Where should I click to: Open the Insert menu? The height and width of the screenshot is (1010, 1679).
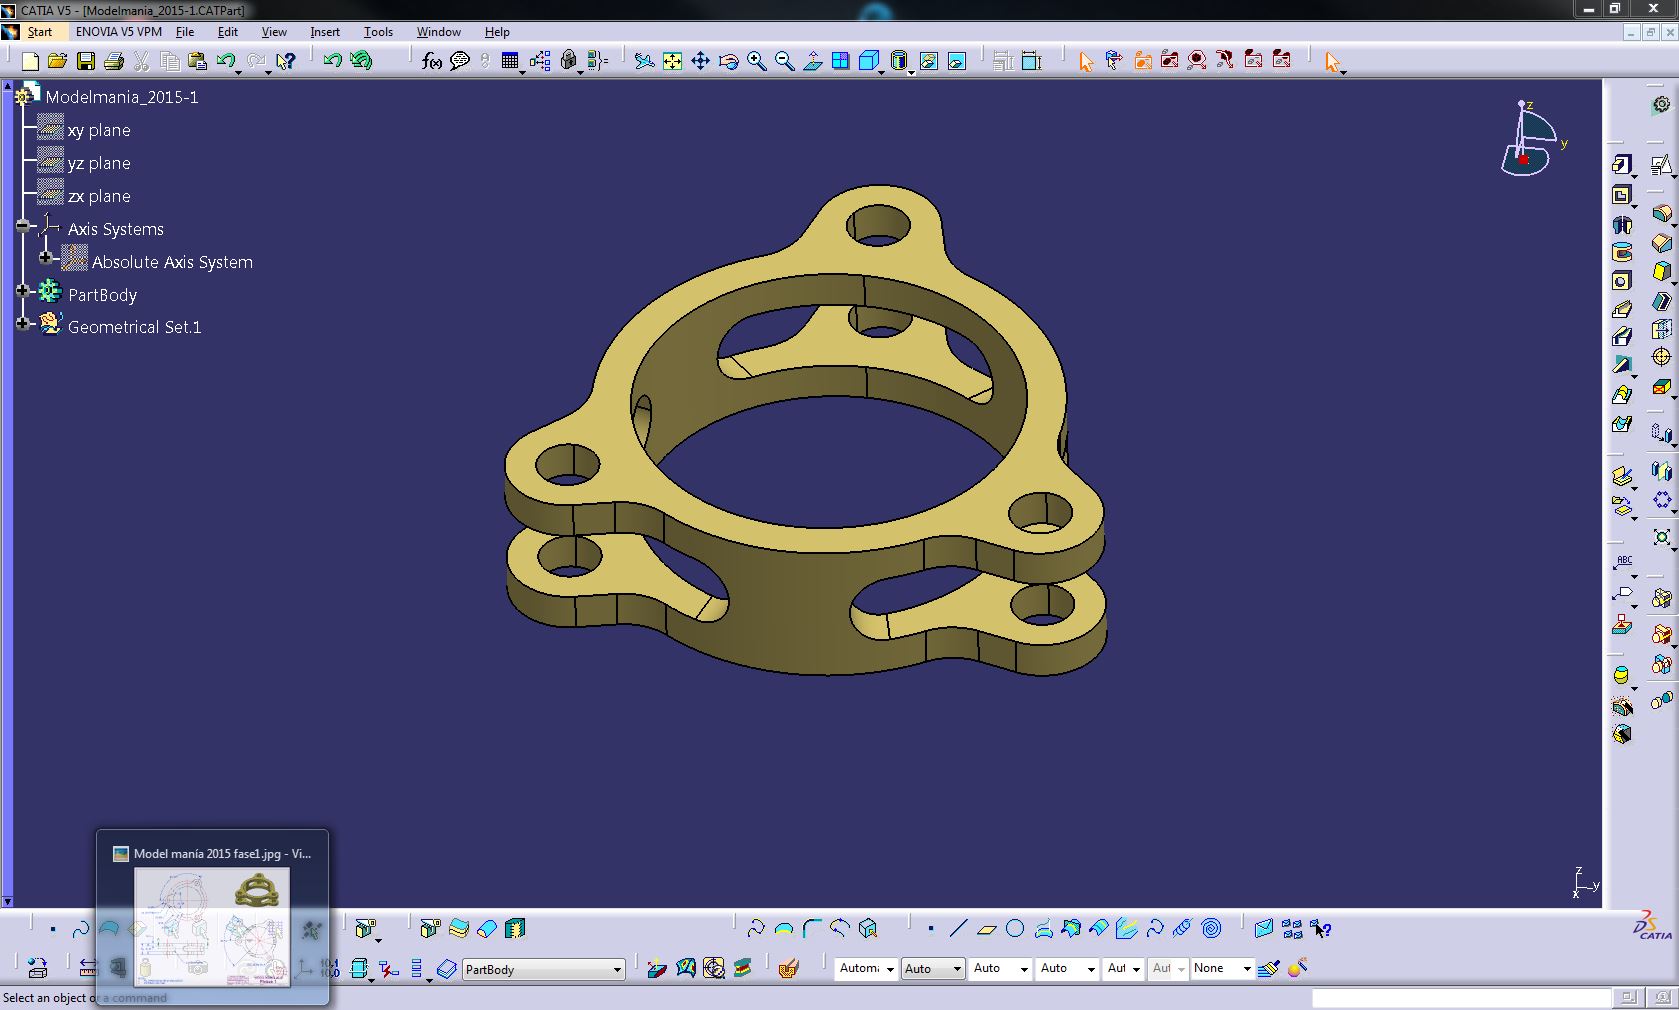[325, 32]
